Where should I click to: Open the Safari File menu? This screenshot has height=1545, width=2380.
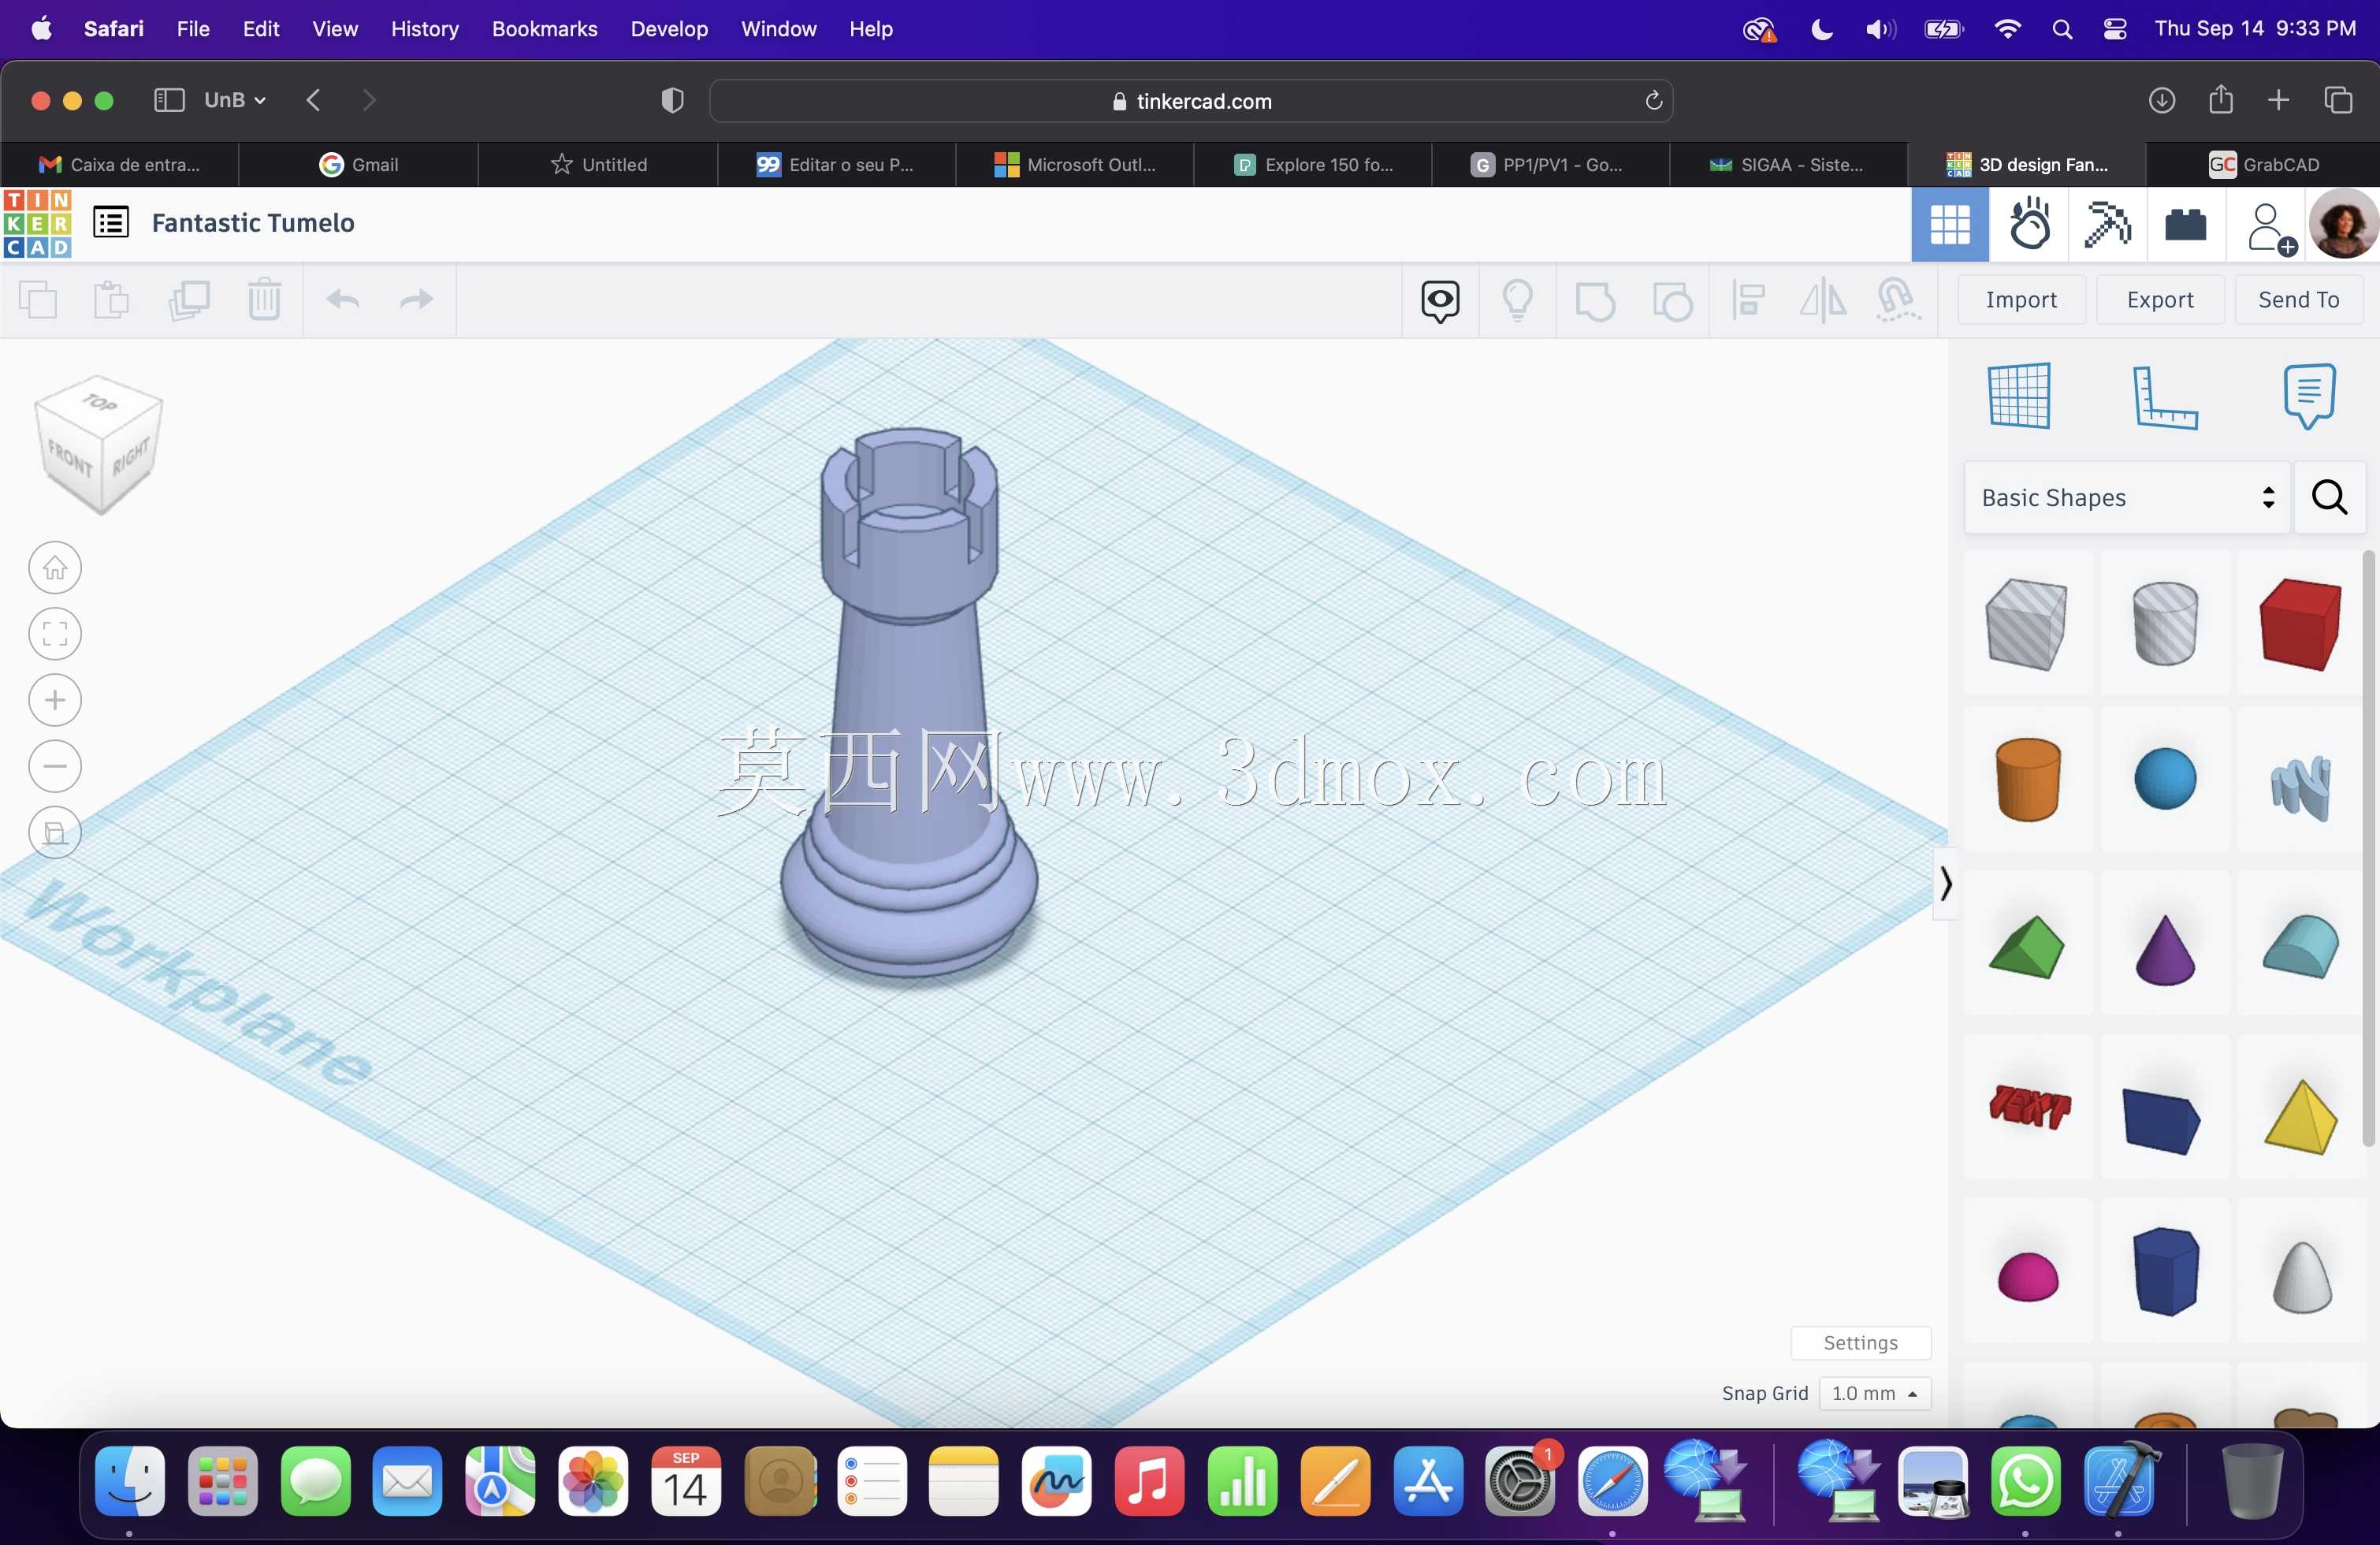(x=193, y=29)
